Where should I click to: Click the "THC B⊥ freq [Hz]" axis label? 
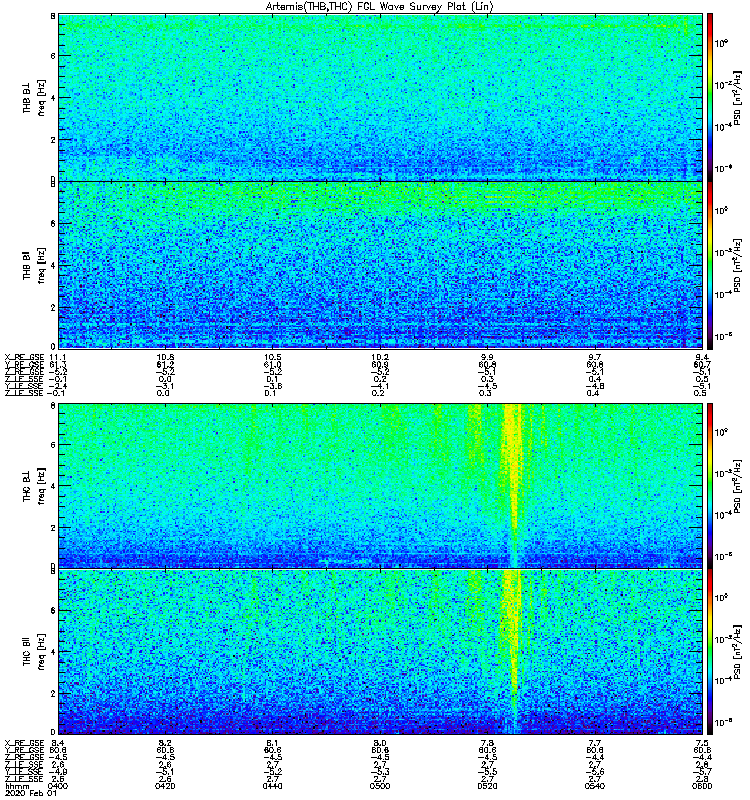[x=34, y=485]
